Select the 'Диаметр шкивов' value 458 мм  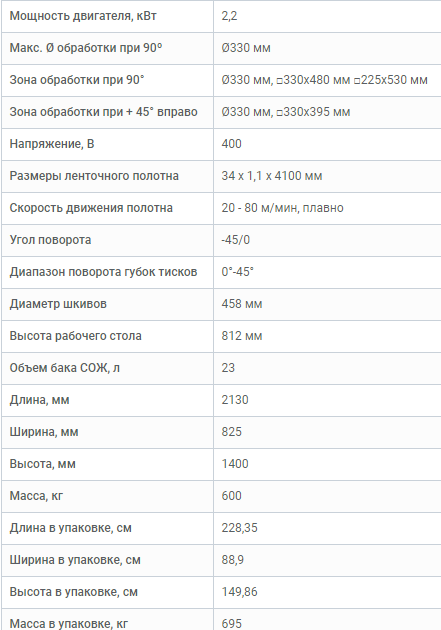click(x=242, y=304)
